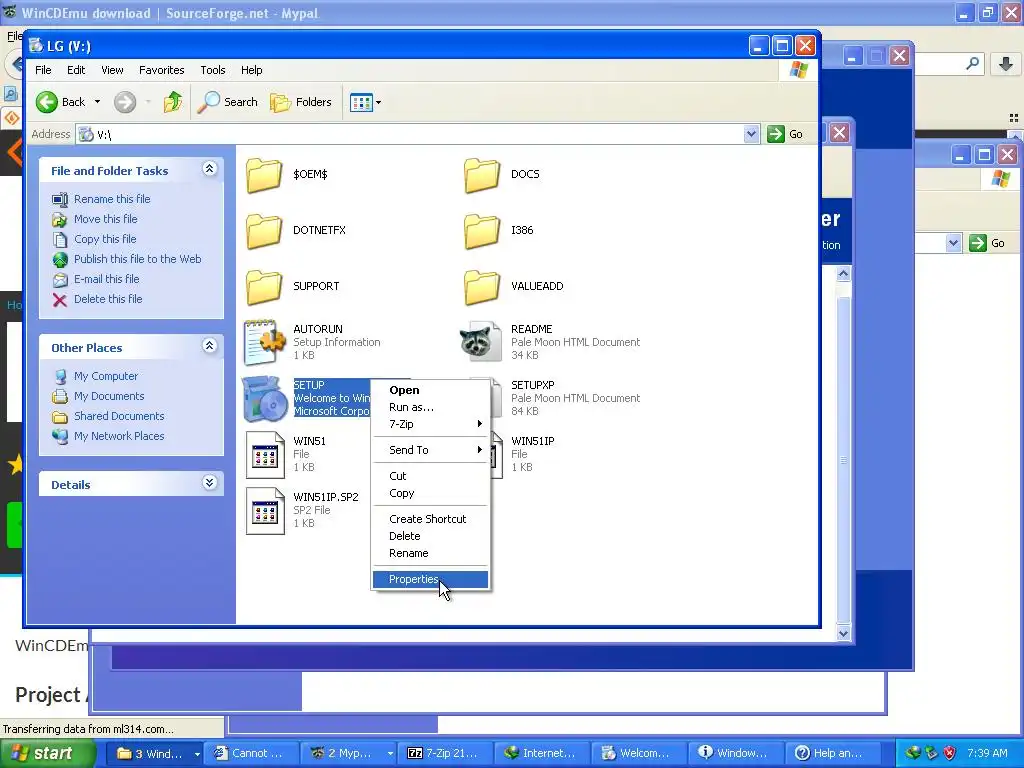Screen dimensions: 1024x768
Task: Open My Documents from Other Places
Action: tap(108, 396)
